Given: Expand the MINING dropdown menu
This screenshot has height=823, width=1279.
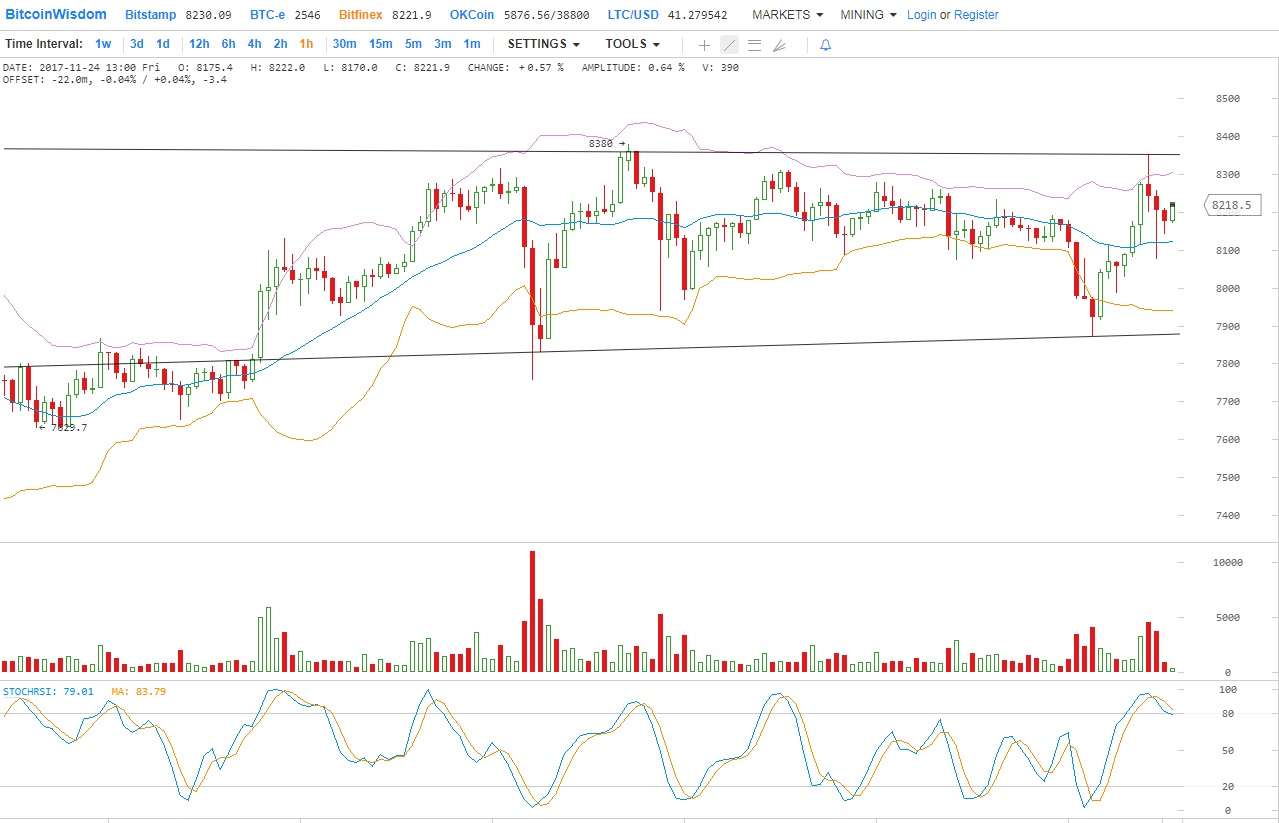Looking at the screenshot, I should (868, 15).
